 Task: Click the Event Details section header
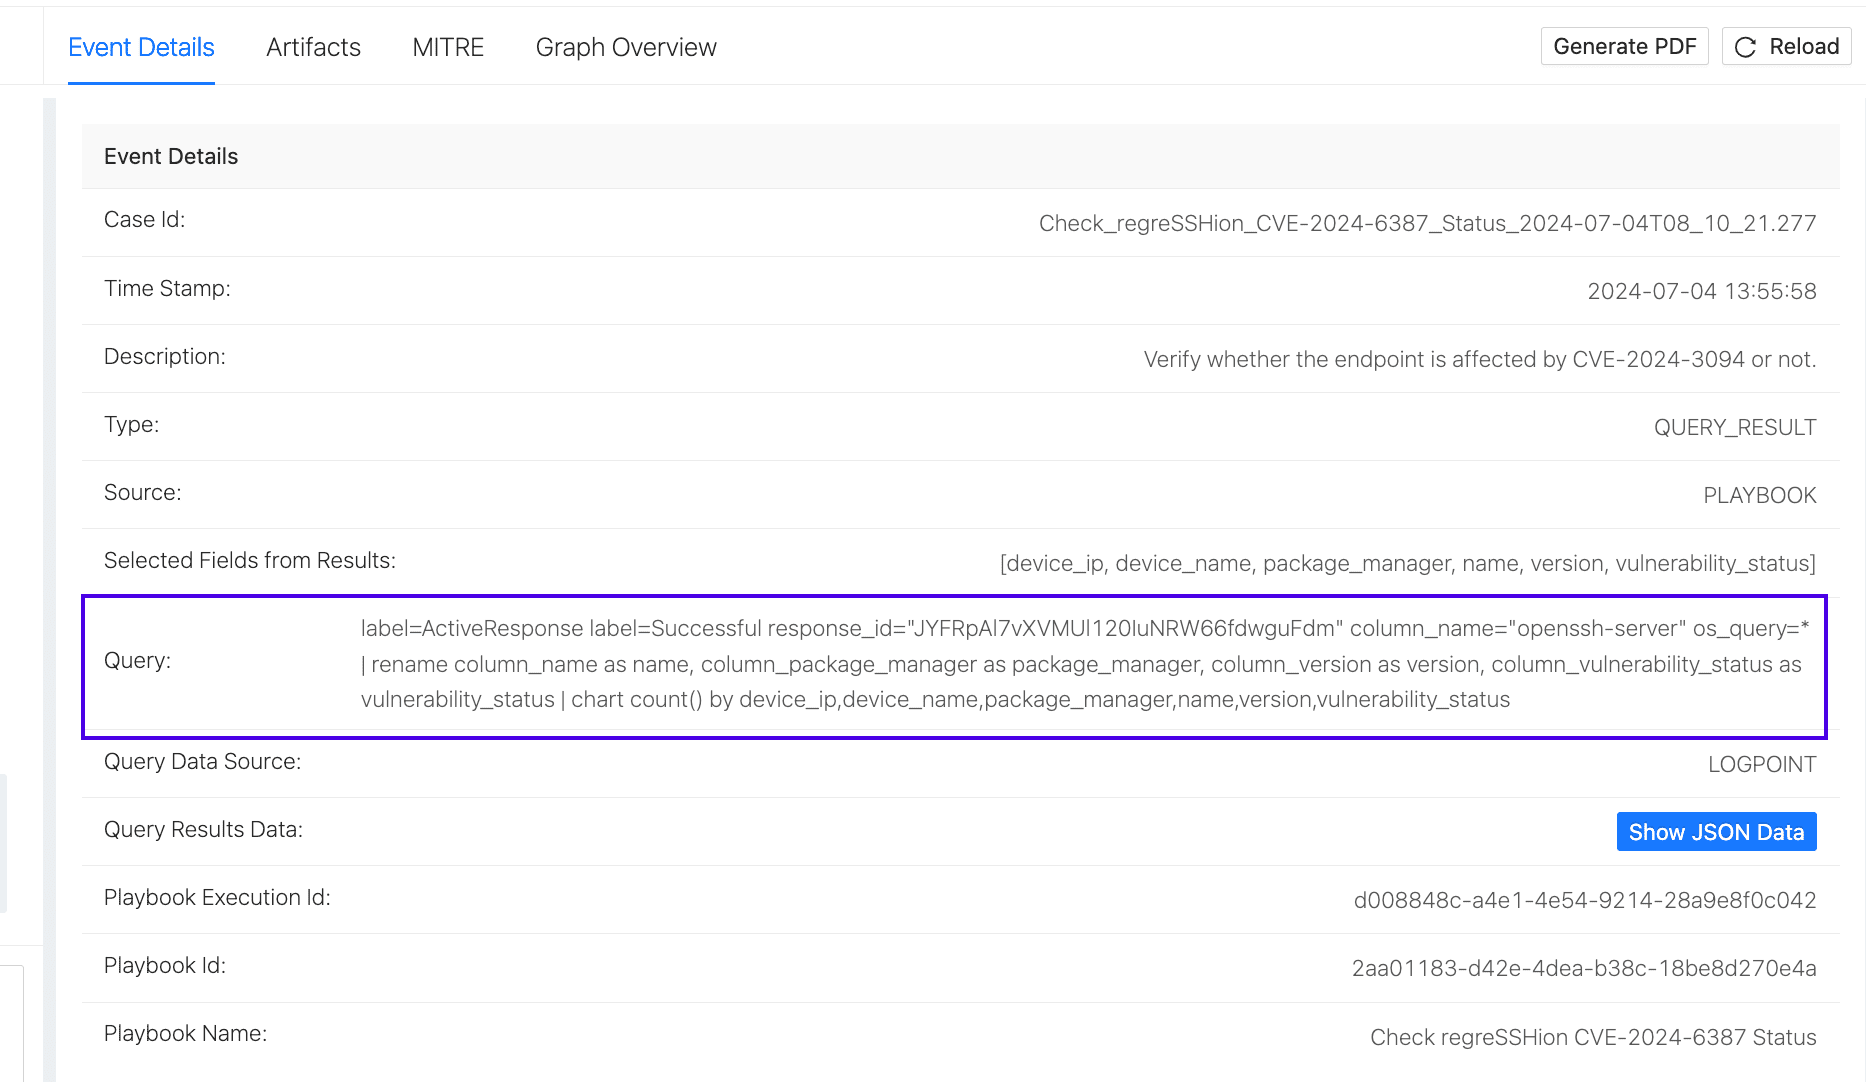pyautogui.click(x=171, y=156)
